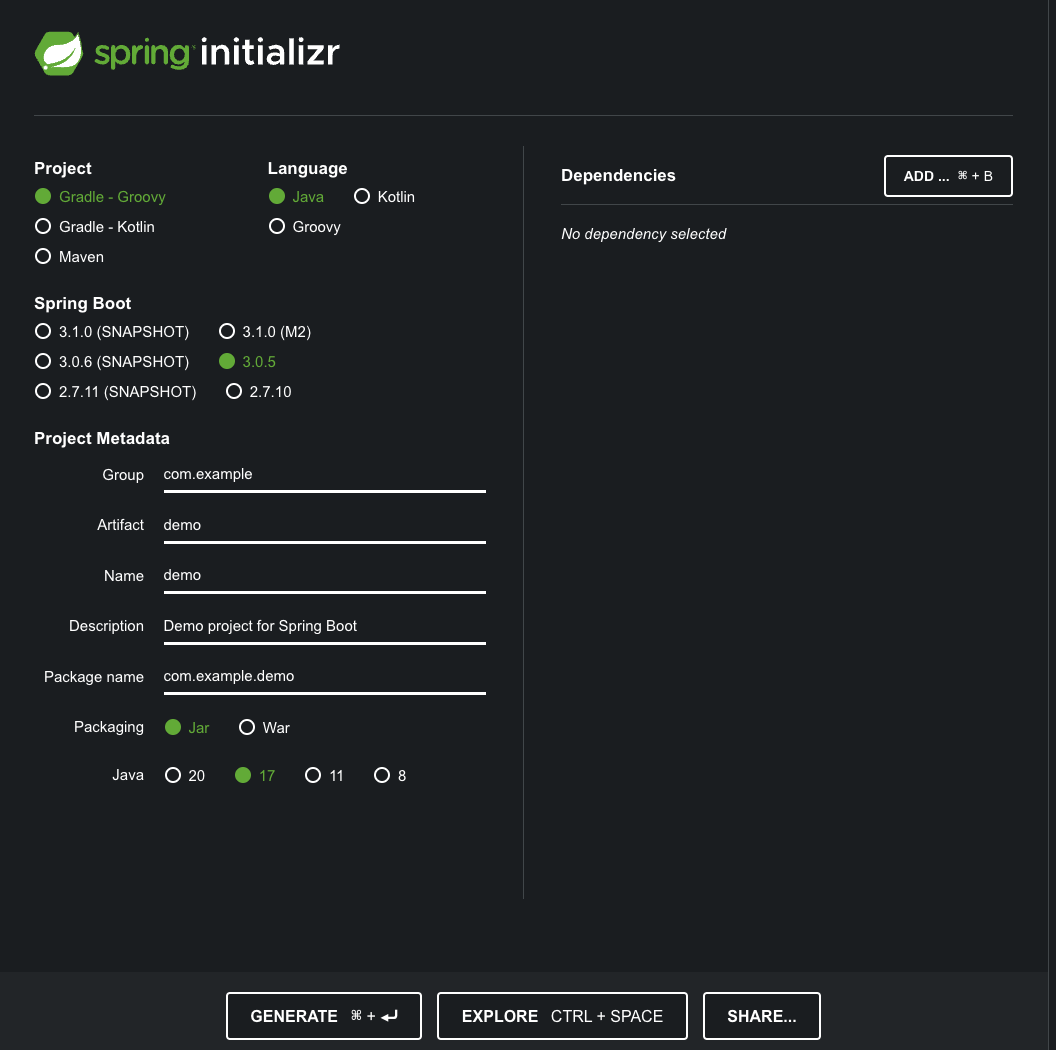Focus the Artifact input field

coord(325,526)
